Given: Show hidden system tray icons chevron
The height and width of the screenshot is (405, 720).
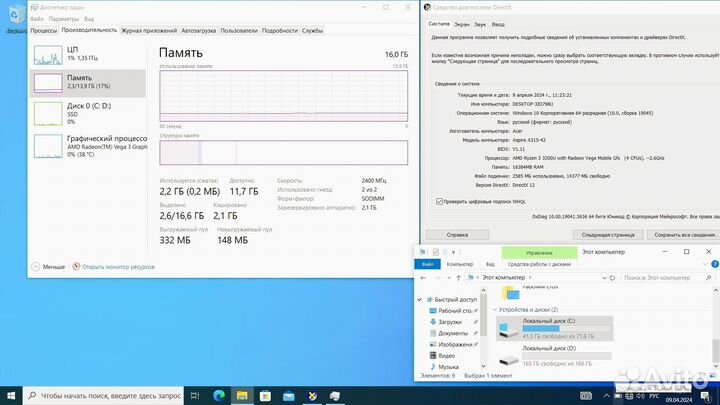Looking at the screenshot, I should point(606,396).
